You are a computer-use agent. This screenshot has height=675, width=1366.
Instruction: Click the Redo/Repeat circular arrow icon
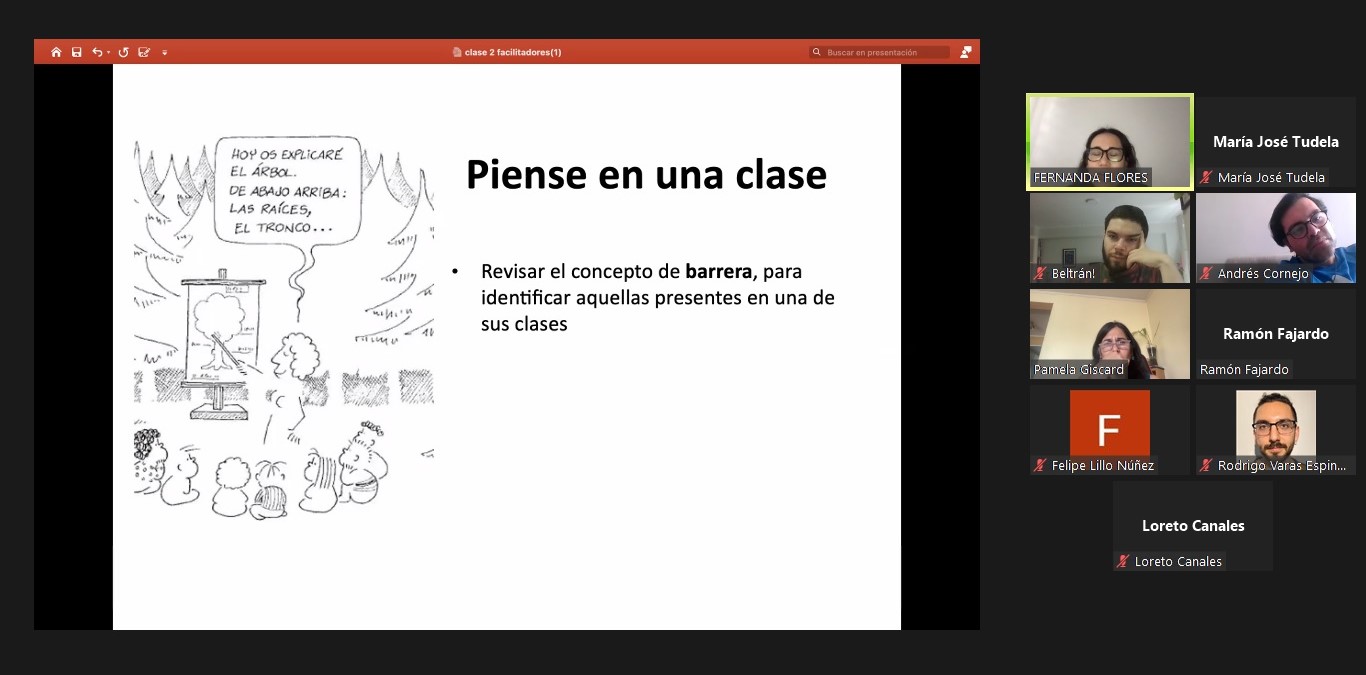[124, 52]
